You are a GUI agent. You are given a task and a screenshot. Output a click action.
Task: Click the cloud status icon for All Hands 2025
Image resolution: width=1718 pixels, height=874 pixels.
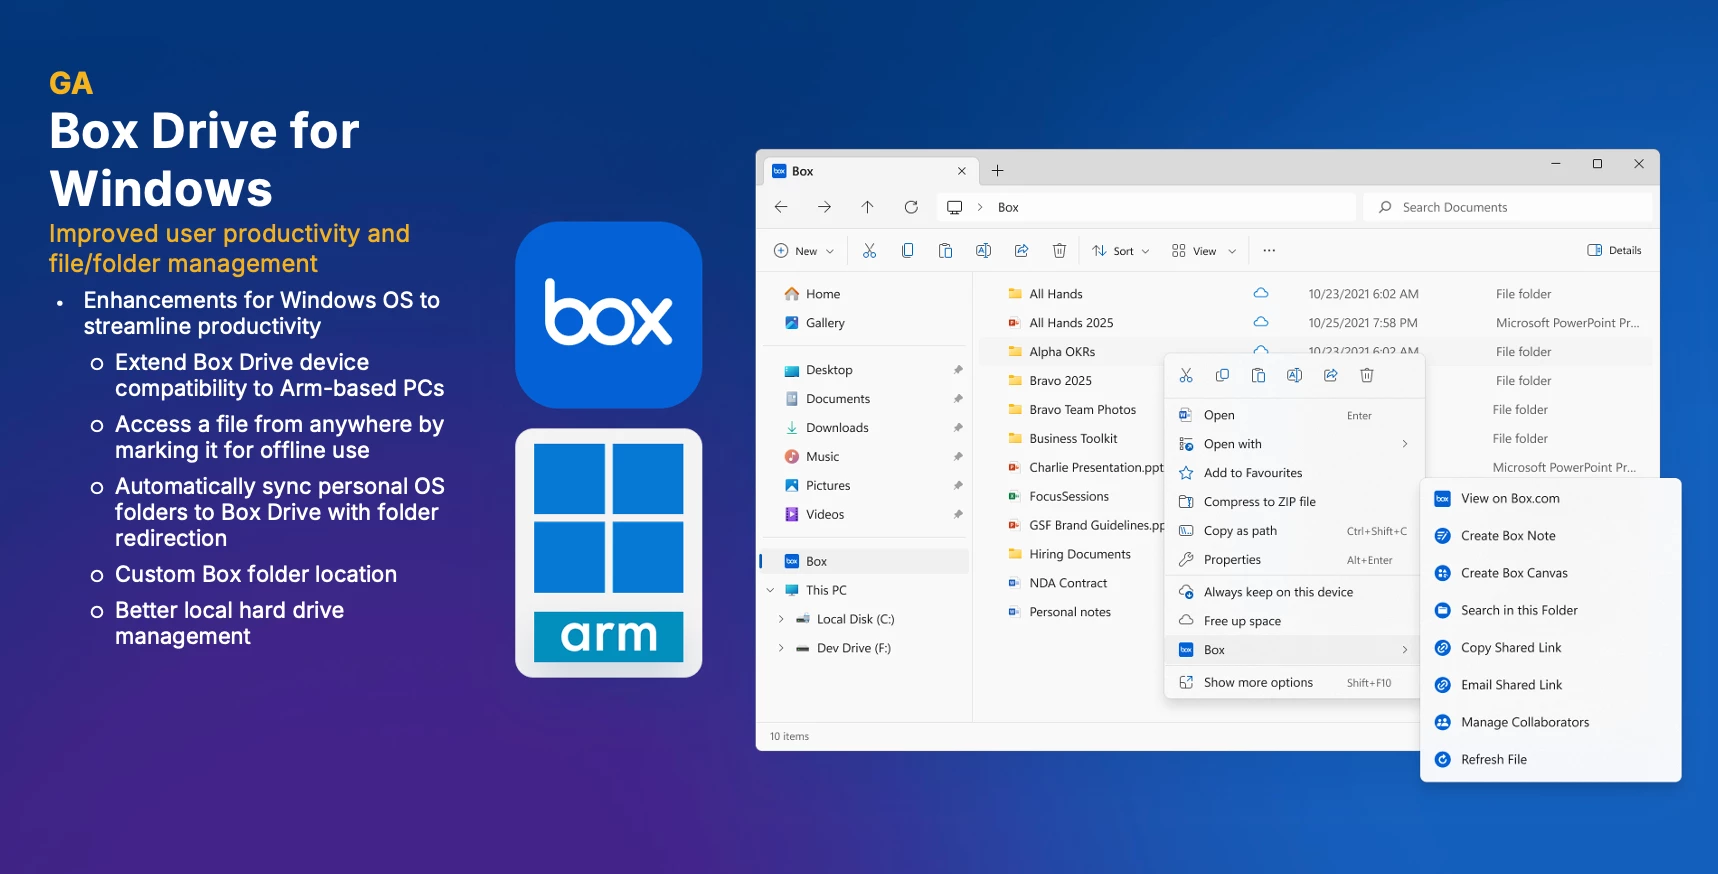tap(1261, 322)
